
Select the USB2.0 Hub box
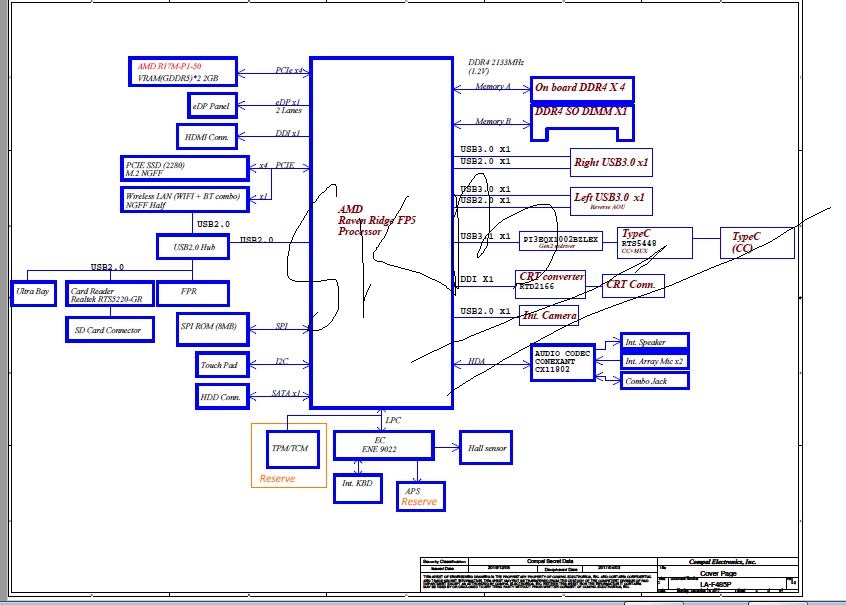(x=193, y=247)
